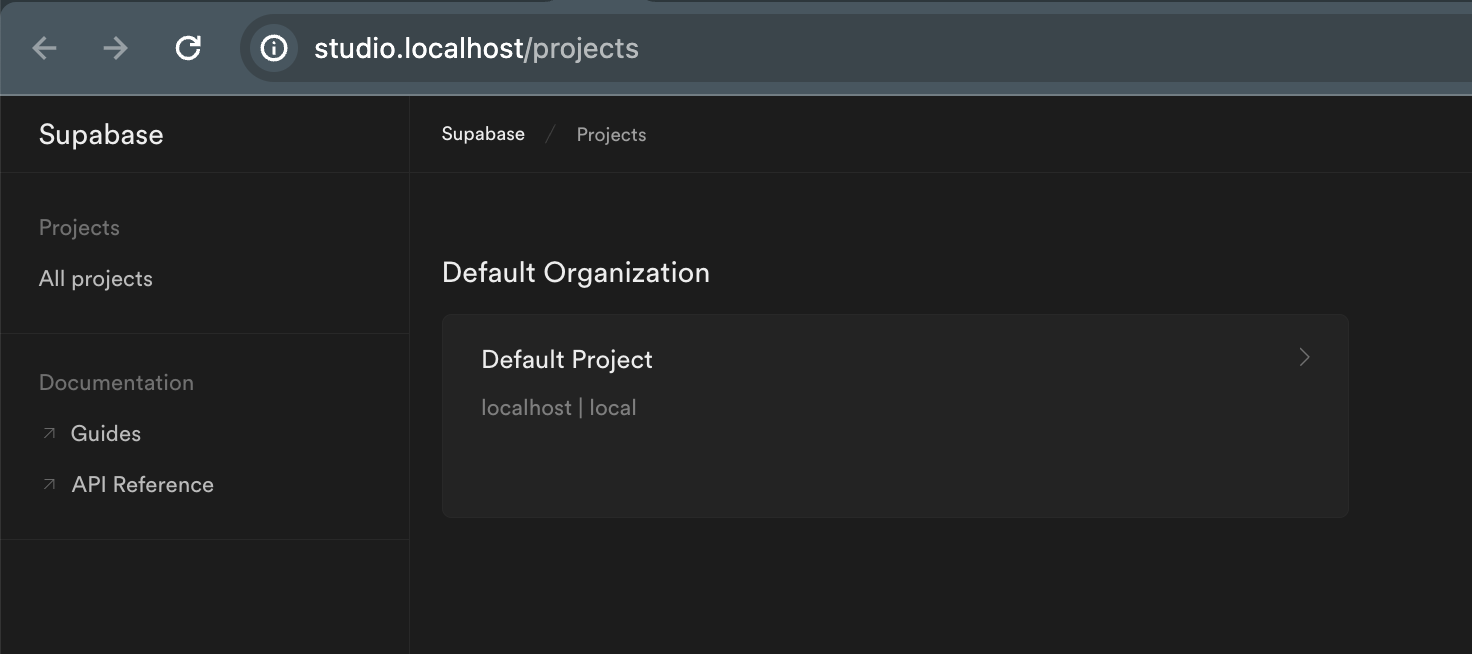Click the external arrow icon beside Guides
Image resolution: width=1472 pixels, height=654 pixels.
[48, 434]
